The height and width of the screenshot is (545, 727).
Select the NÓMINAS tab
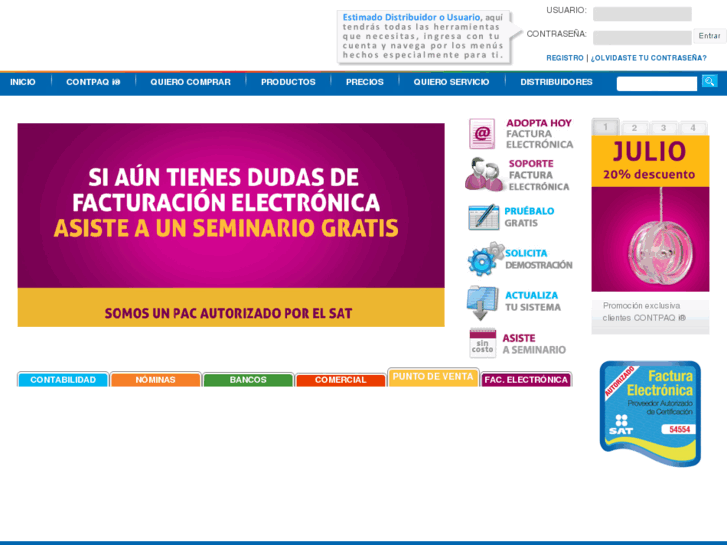(155, 379)
